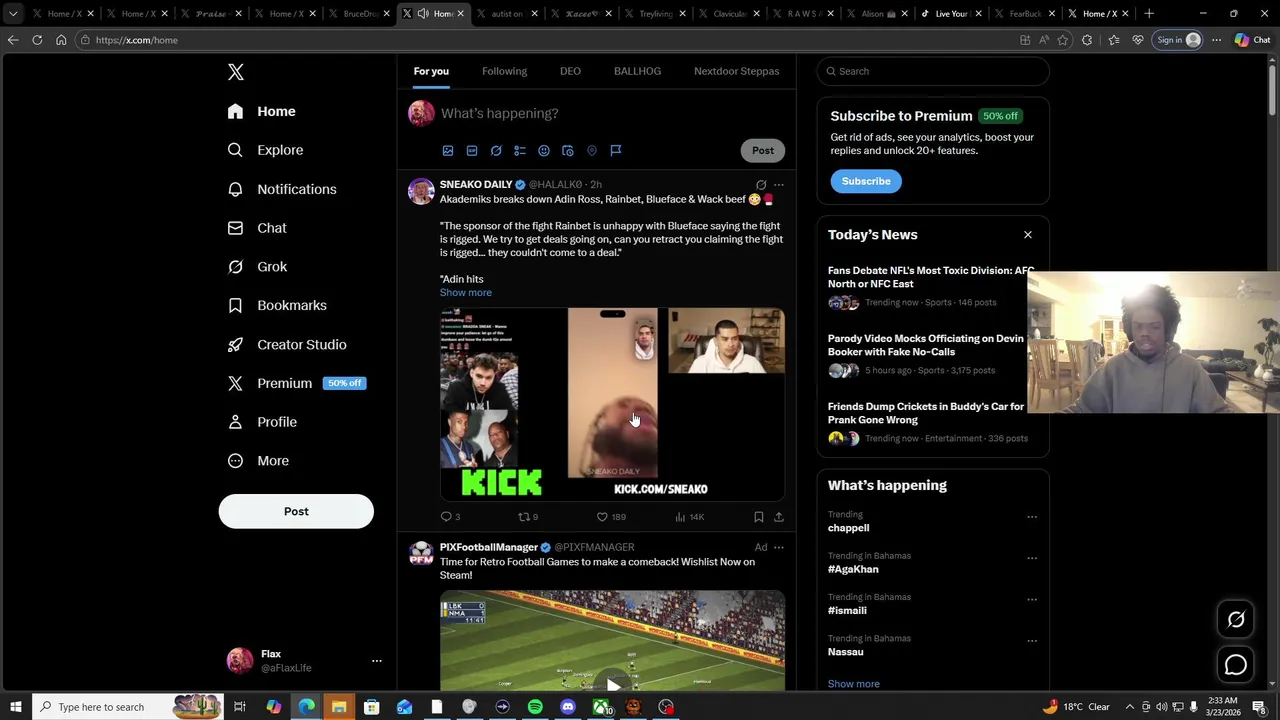
Task: Open Grok from the sidebar
Action: [x=257, y=267]
